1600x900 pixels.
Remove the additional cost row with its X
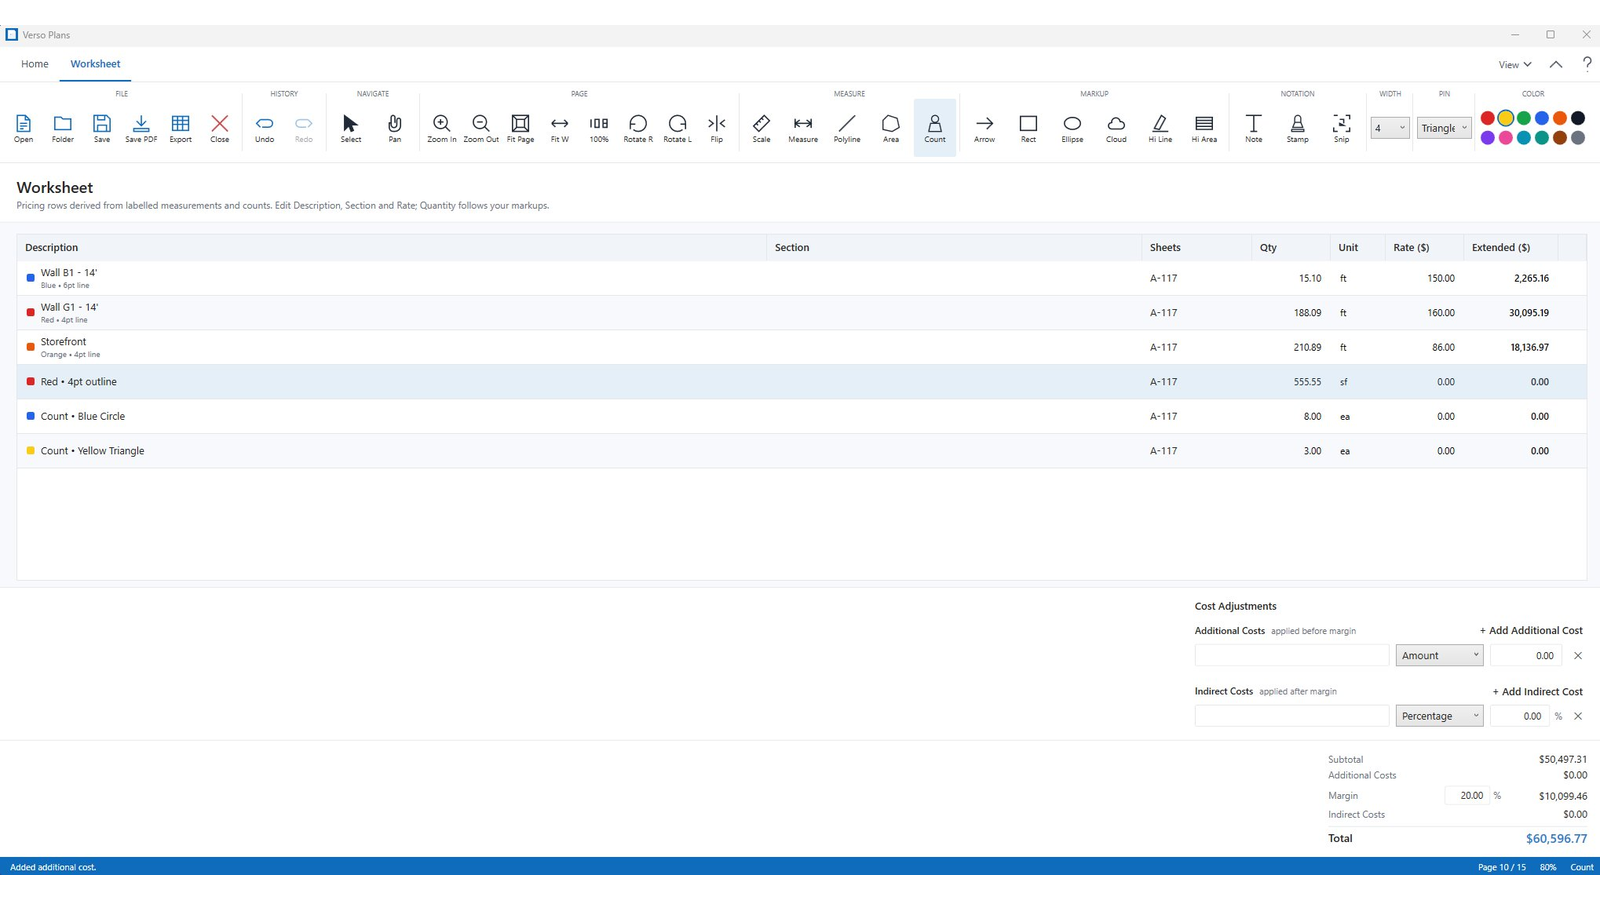(x=1578, y=656)
